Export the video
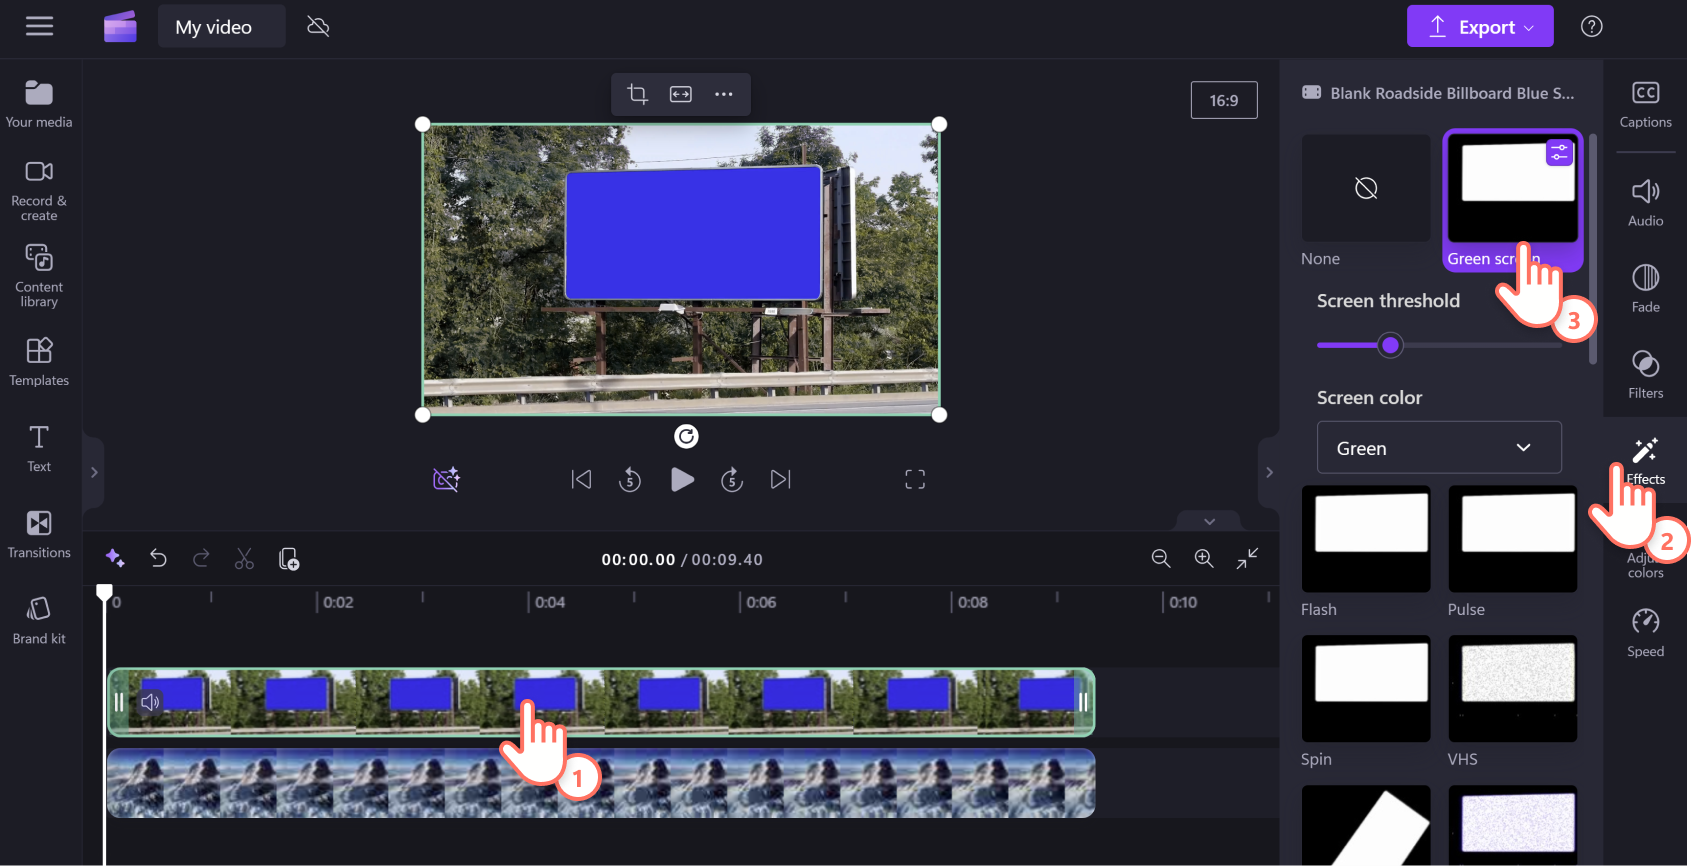 pos(1480,26)
